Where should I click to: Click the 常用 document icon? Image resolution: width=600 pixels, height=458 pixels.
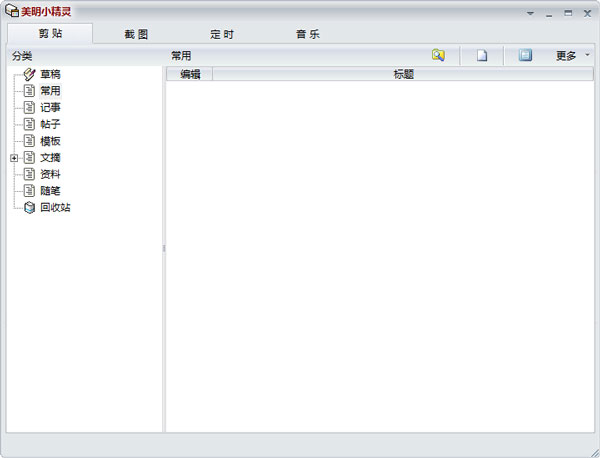tap(29, 91)
